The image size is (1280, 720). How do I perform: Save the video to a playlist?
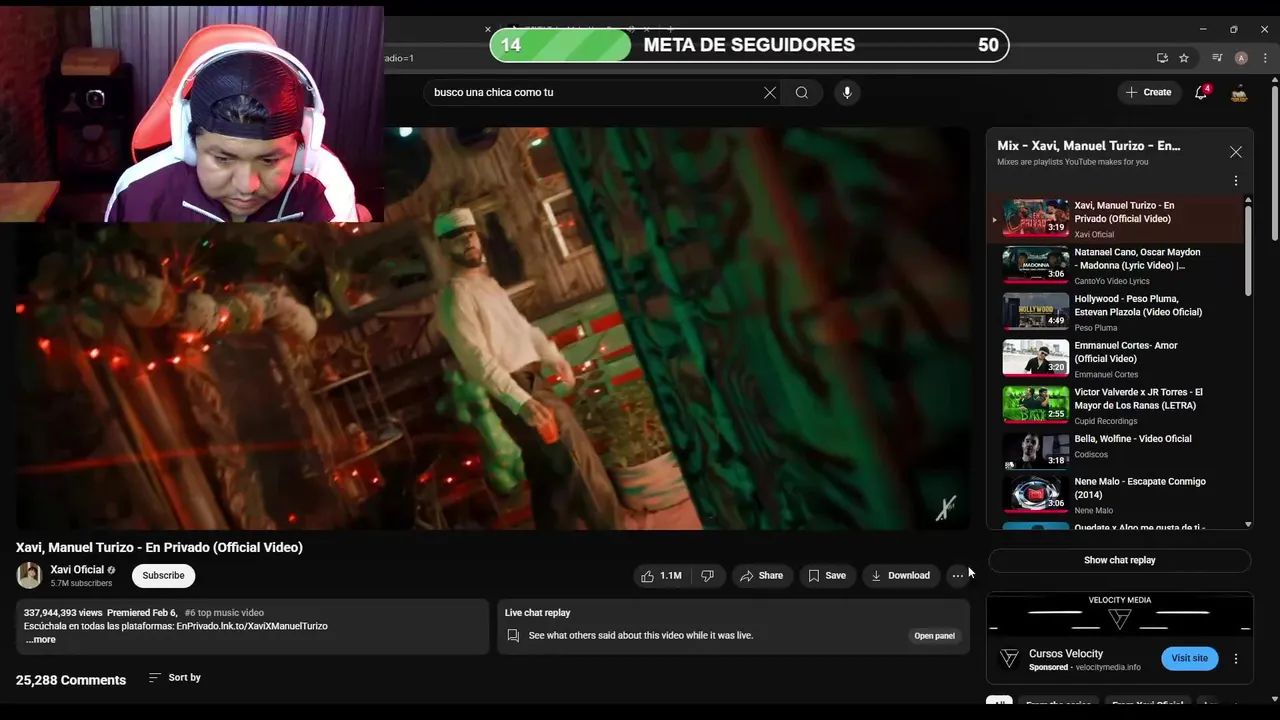(827, 575)
